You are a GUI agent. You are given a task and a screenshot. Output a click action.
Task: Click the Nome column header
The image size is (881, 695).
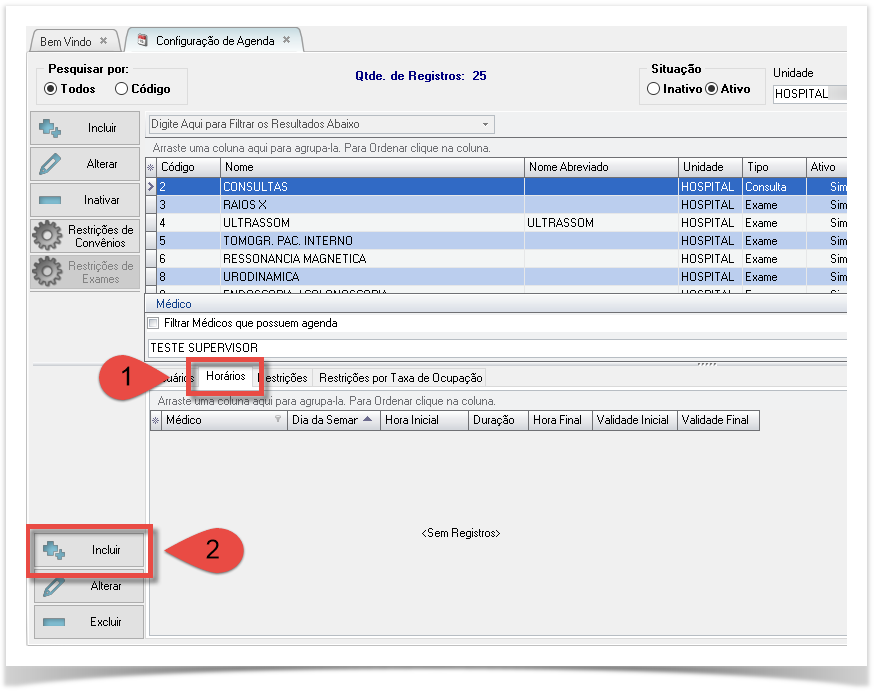tap(372, 167)
